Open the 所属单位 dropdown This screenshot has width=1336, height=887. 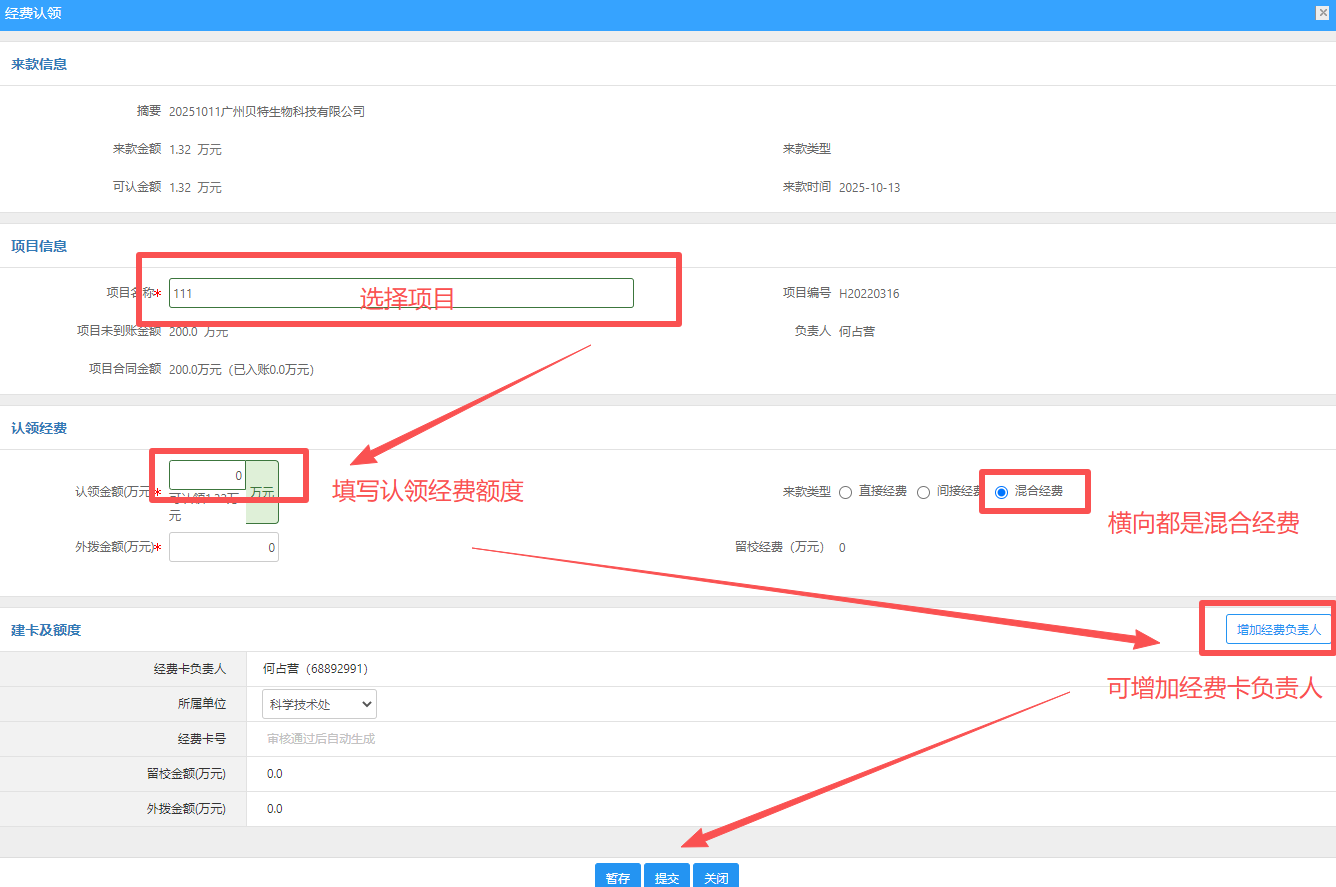point(319,704)
